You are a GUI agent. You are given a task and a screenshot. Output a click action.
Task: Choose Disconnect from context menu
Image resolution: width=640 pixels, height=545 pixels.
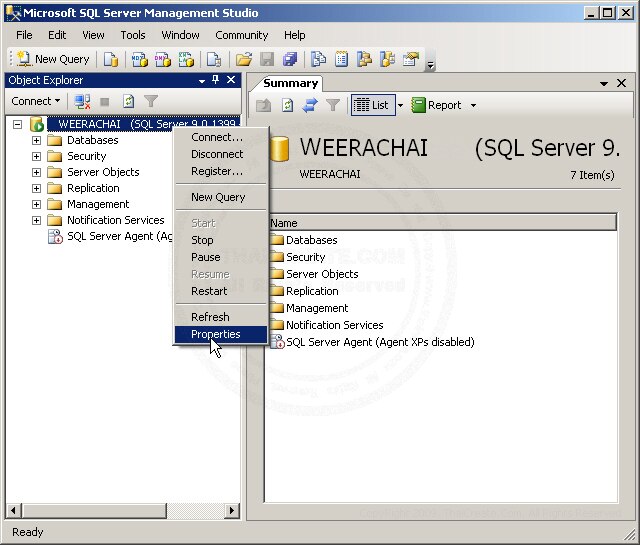point(220,154)
